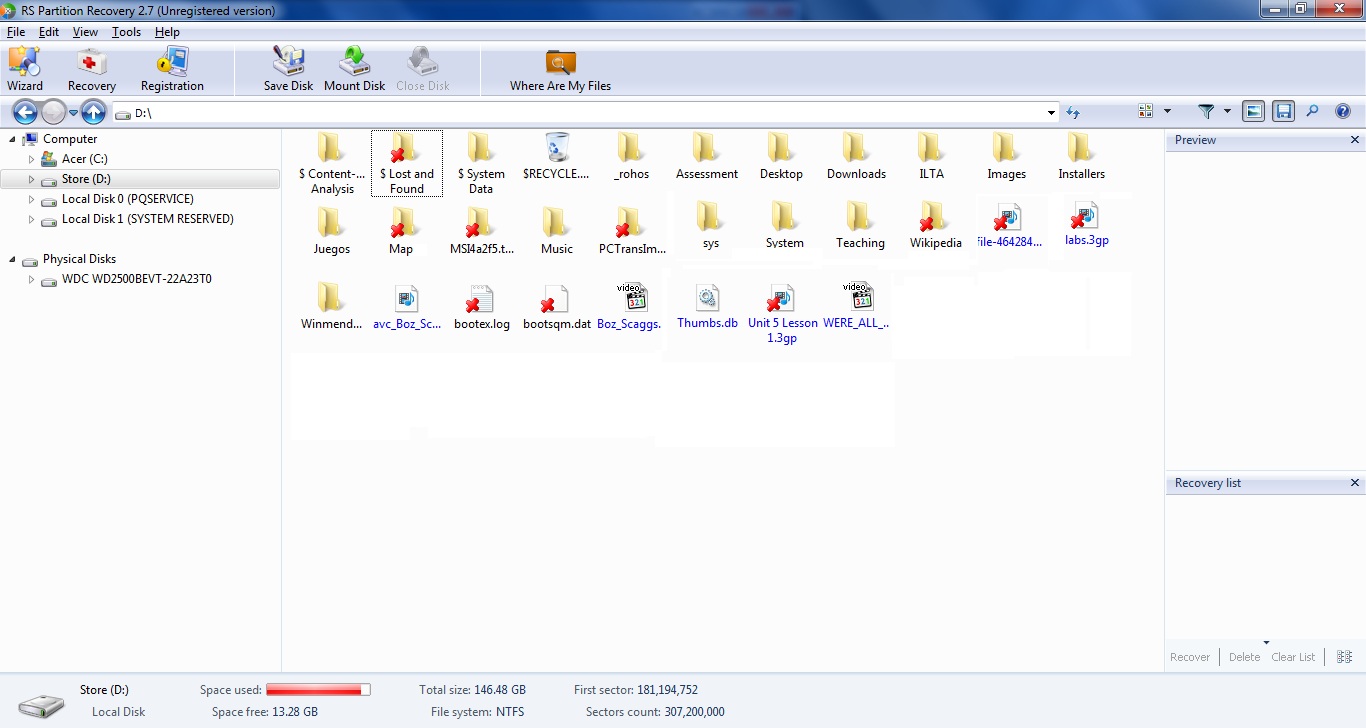Screen dimensions: 1366x728
Task: Launch the Wizard tool
Action: tap(25, 69)
